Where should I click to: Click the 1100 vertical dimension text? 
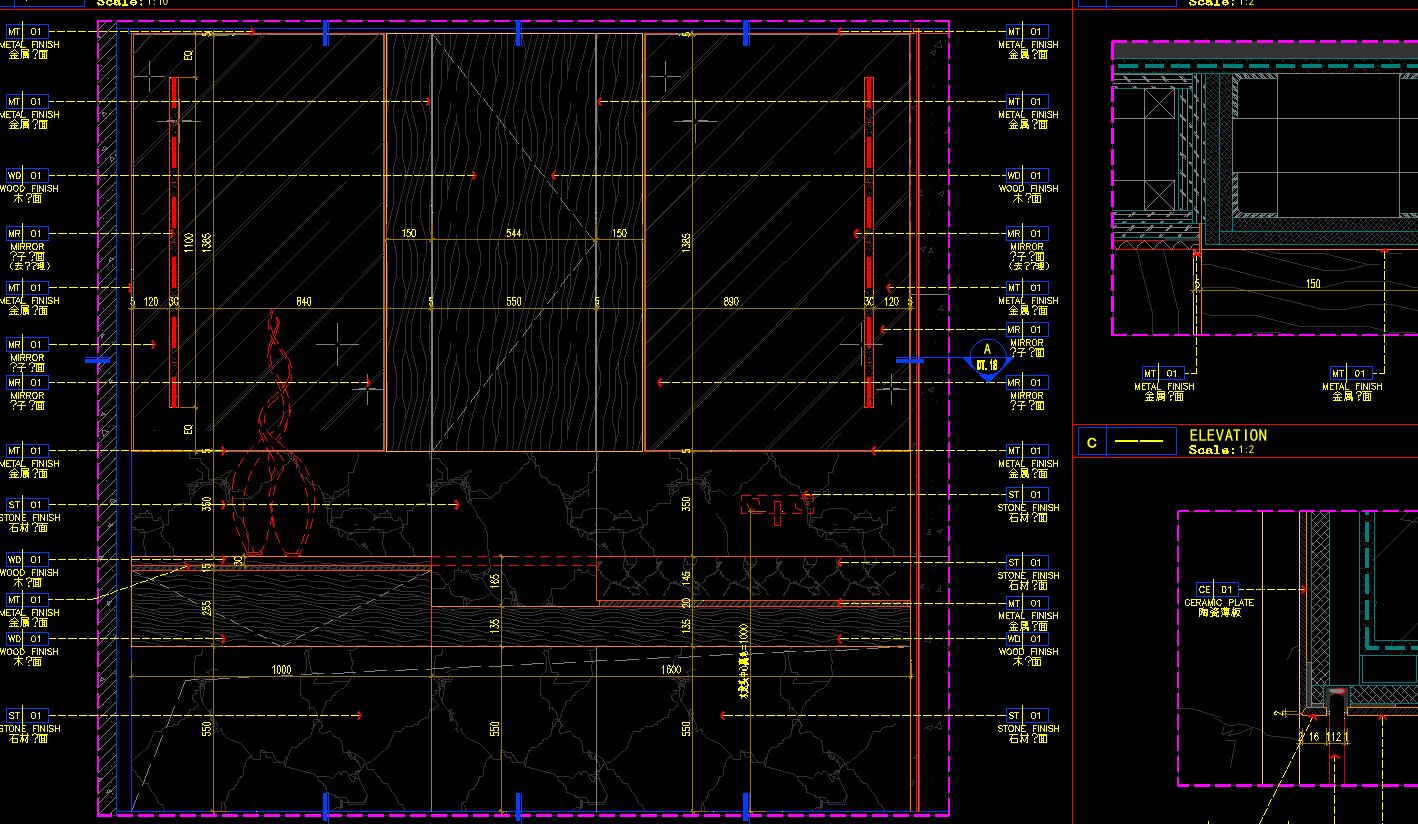click(188, 243)
